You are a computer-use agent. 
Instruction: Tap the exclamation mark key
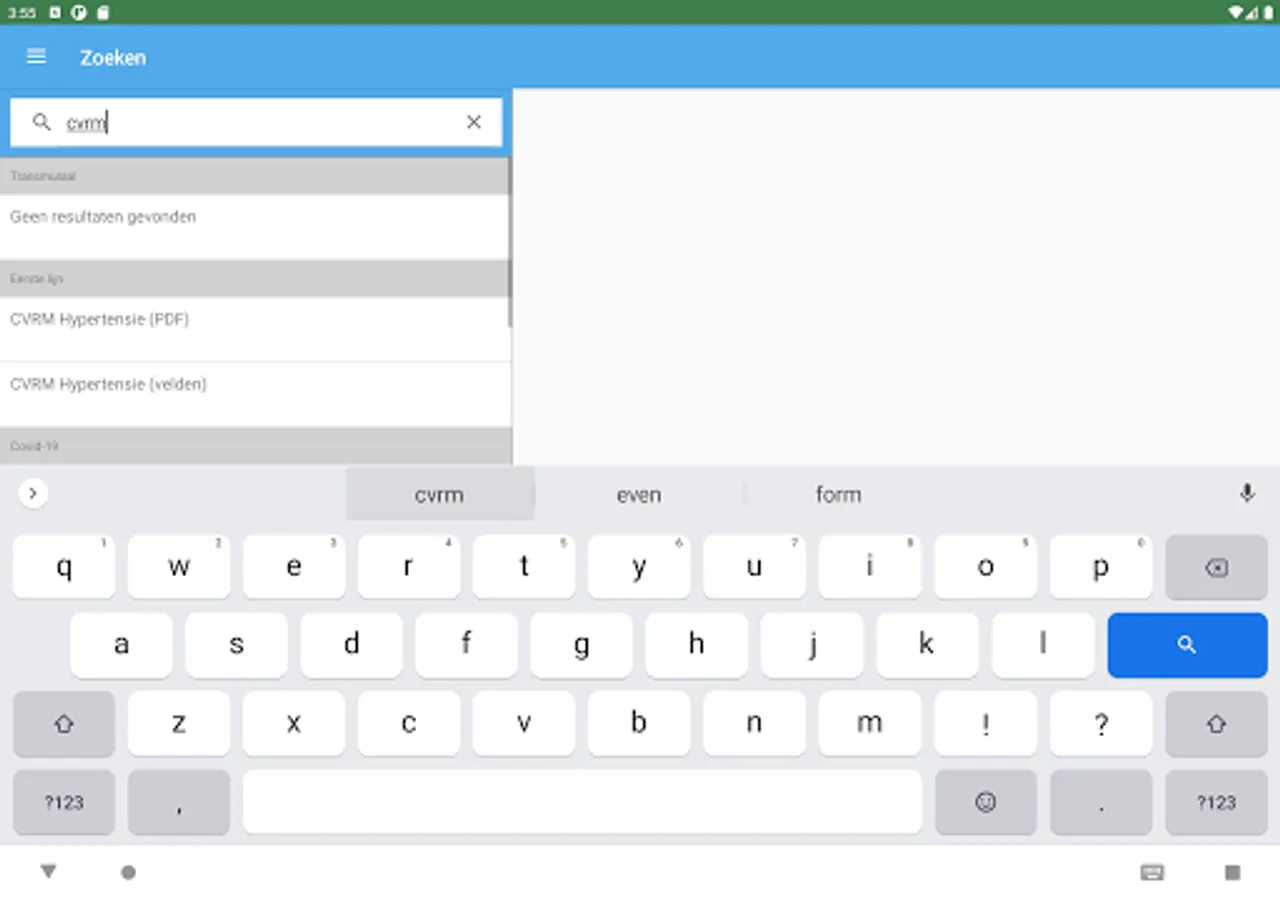[x=986, y=724]
